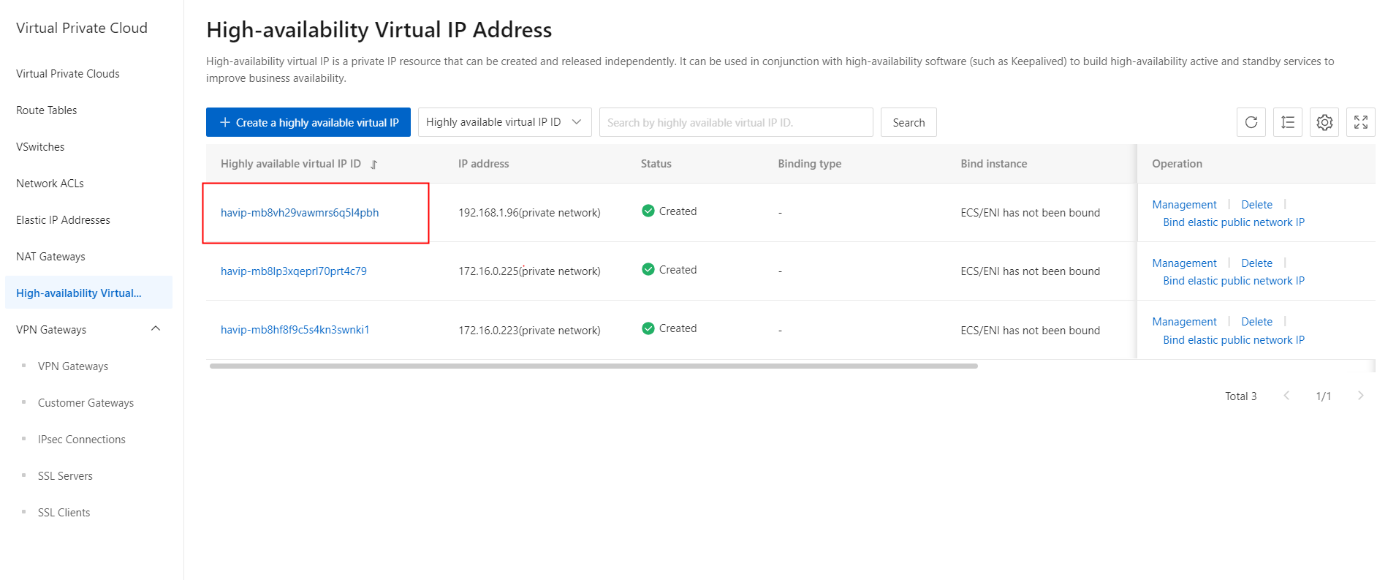Go to next page arrow
Viewport: 1377px width, 580px height.
[x=1360, y=396]
